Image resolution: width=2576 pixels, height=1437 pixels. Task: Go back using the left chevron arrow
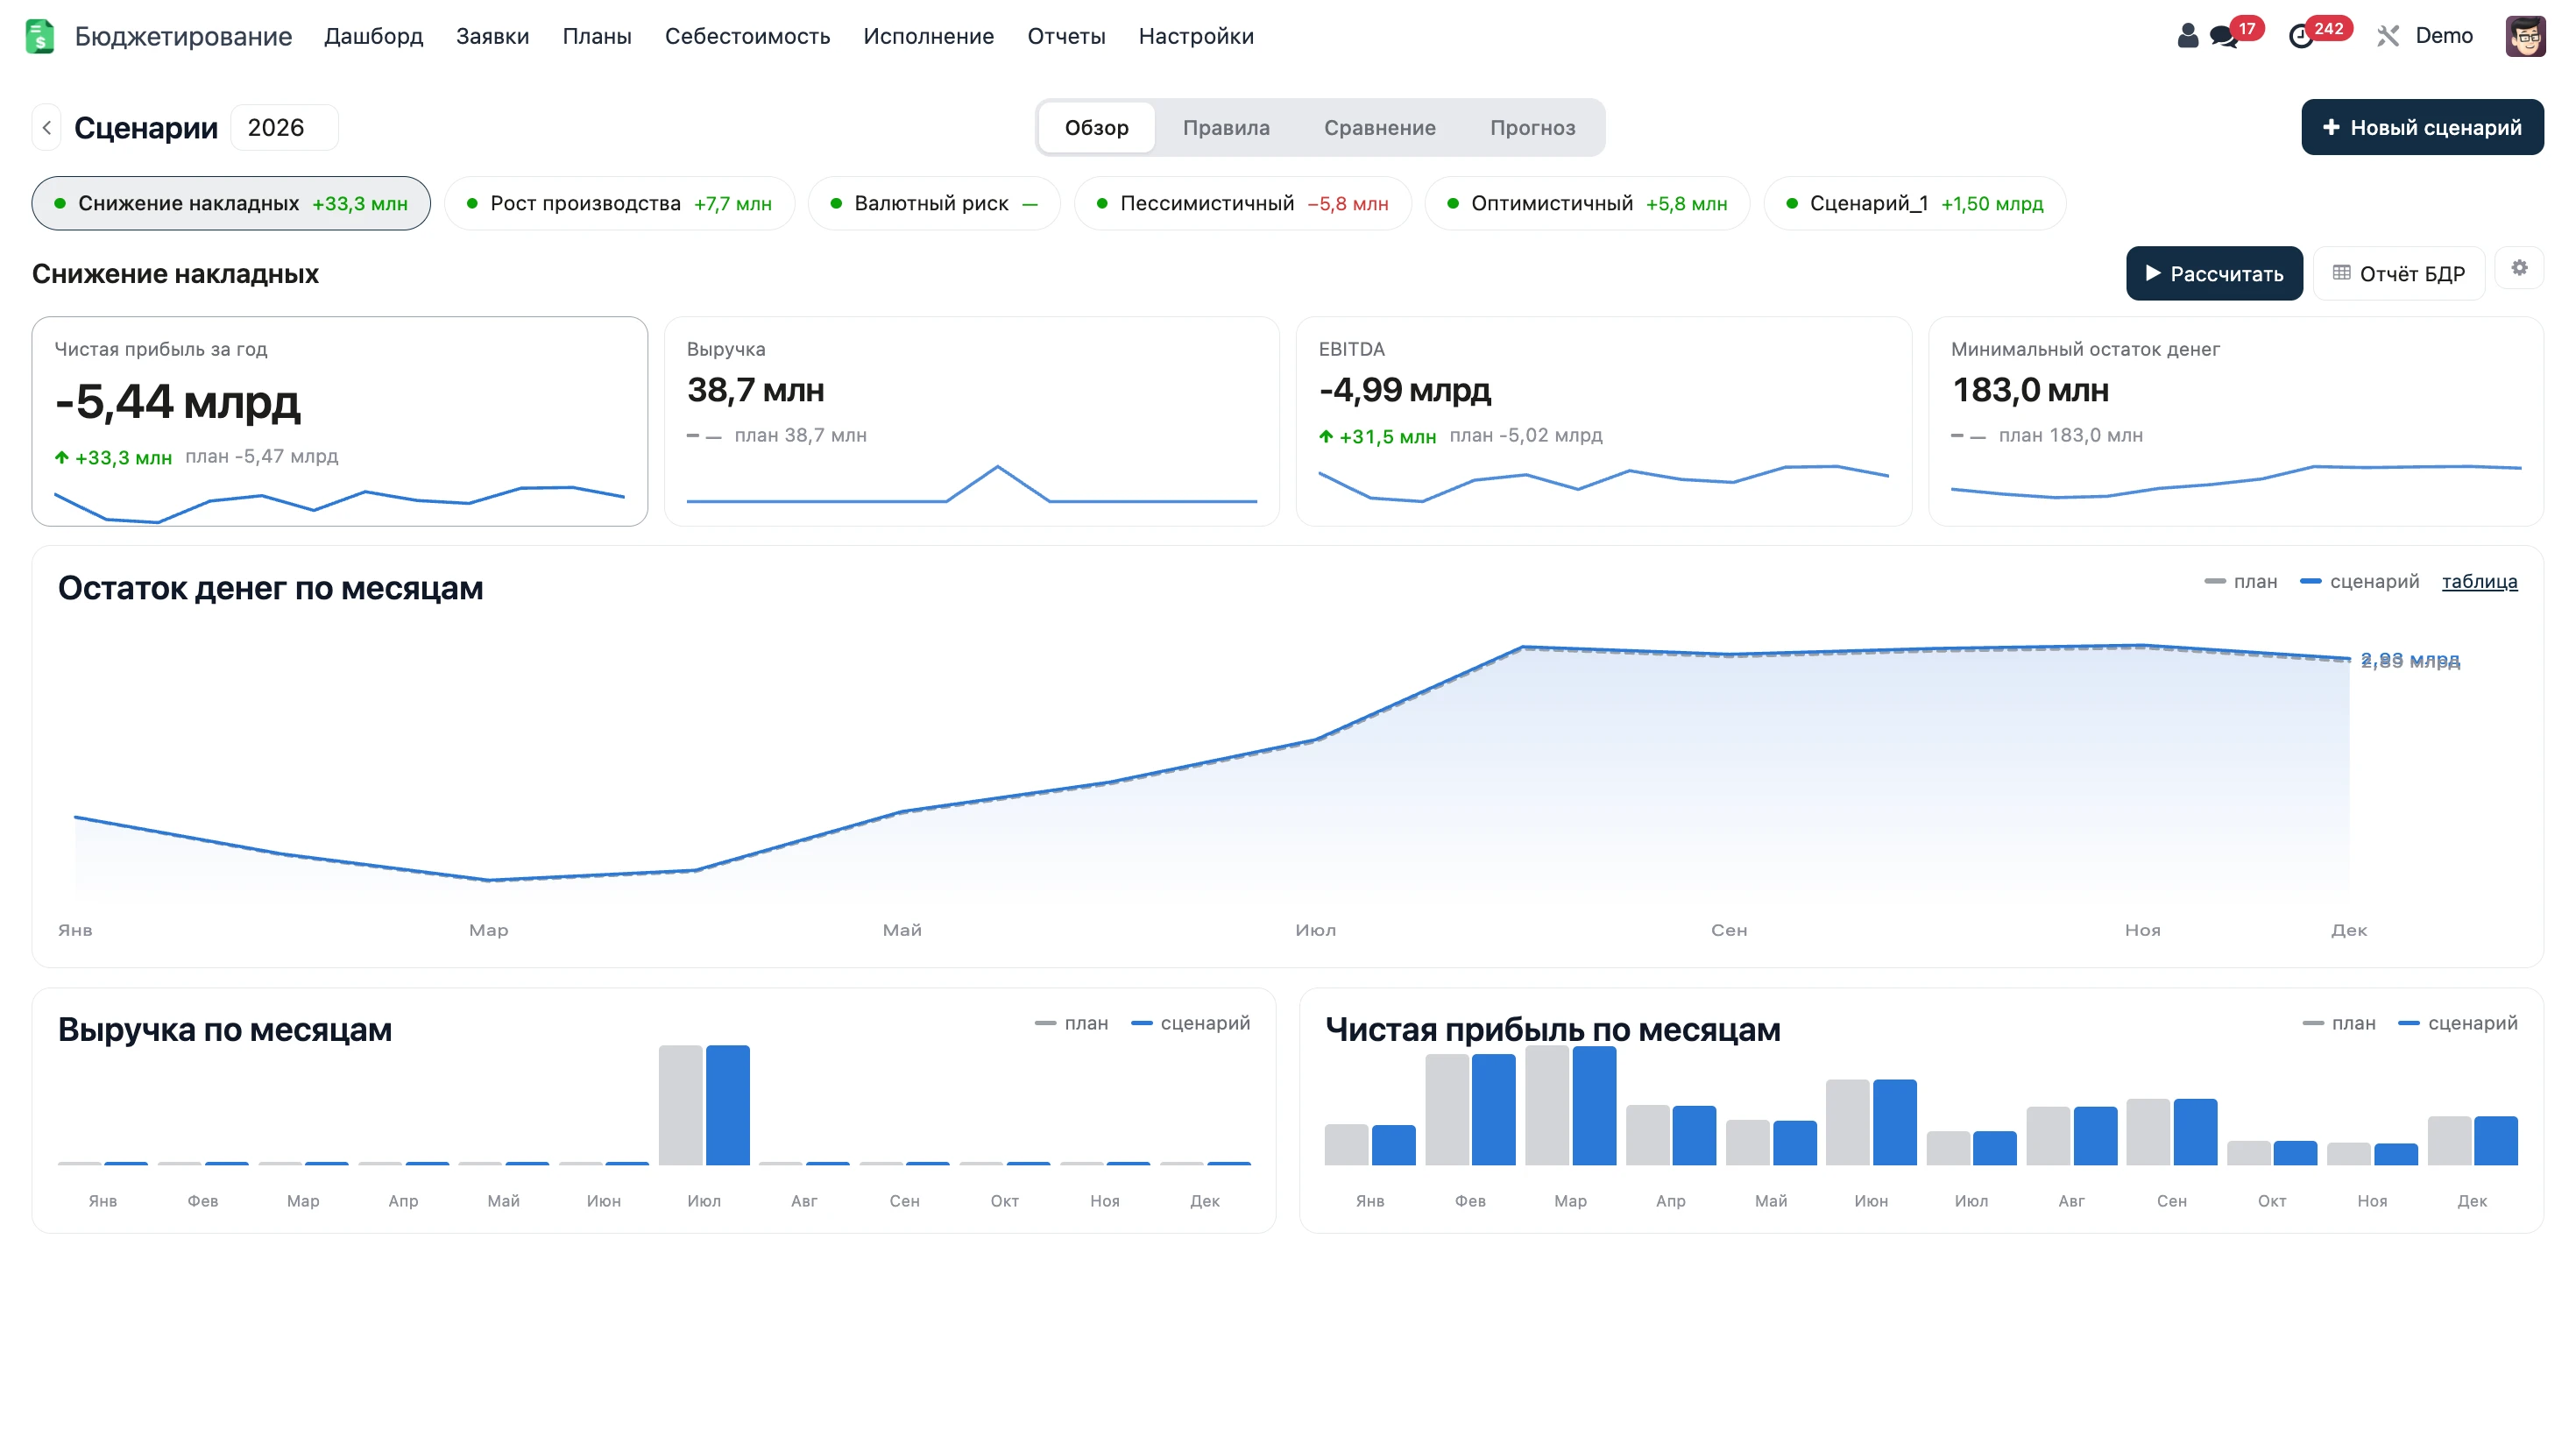click(46, 127)
